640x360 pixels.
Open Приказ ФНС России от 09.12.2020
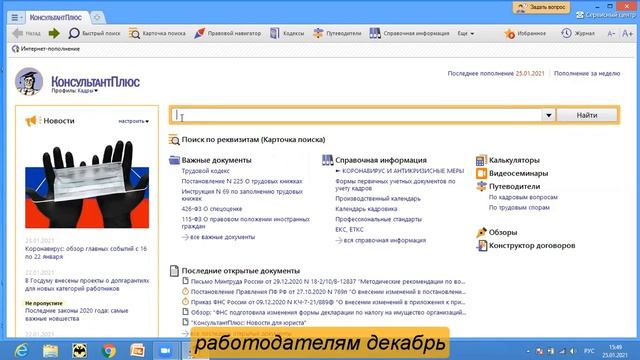[x=328, y=302]
